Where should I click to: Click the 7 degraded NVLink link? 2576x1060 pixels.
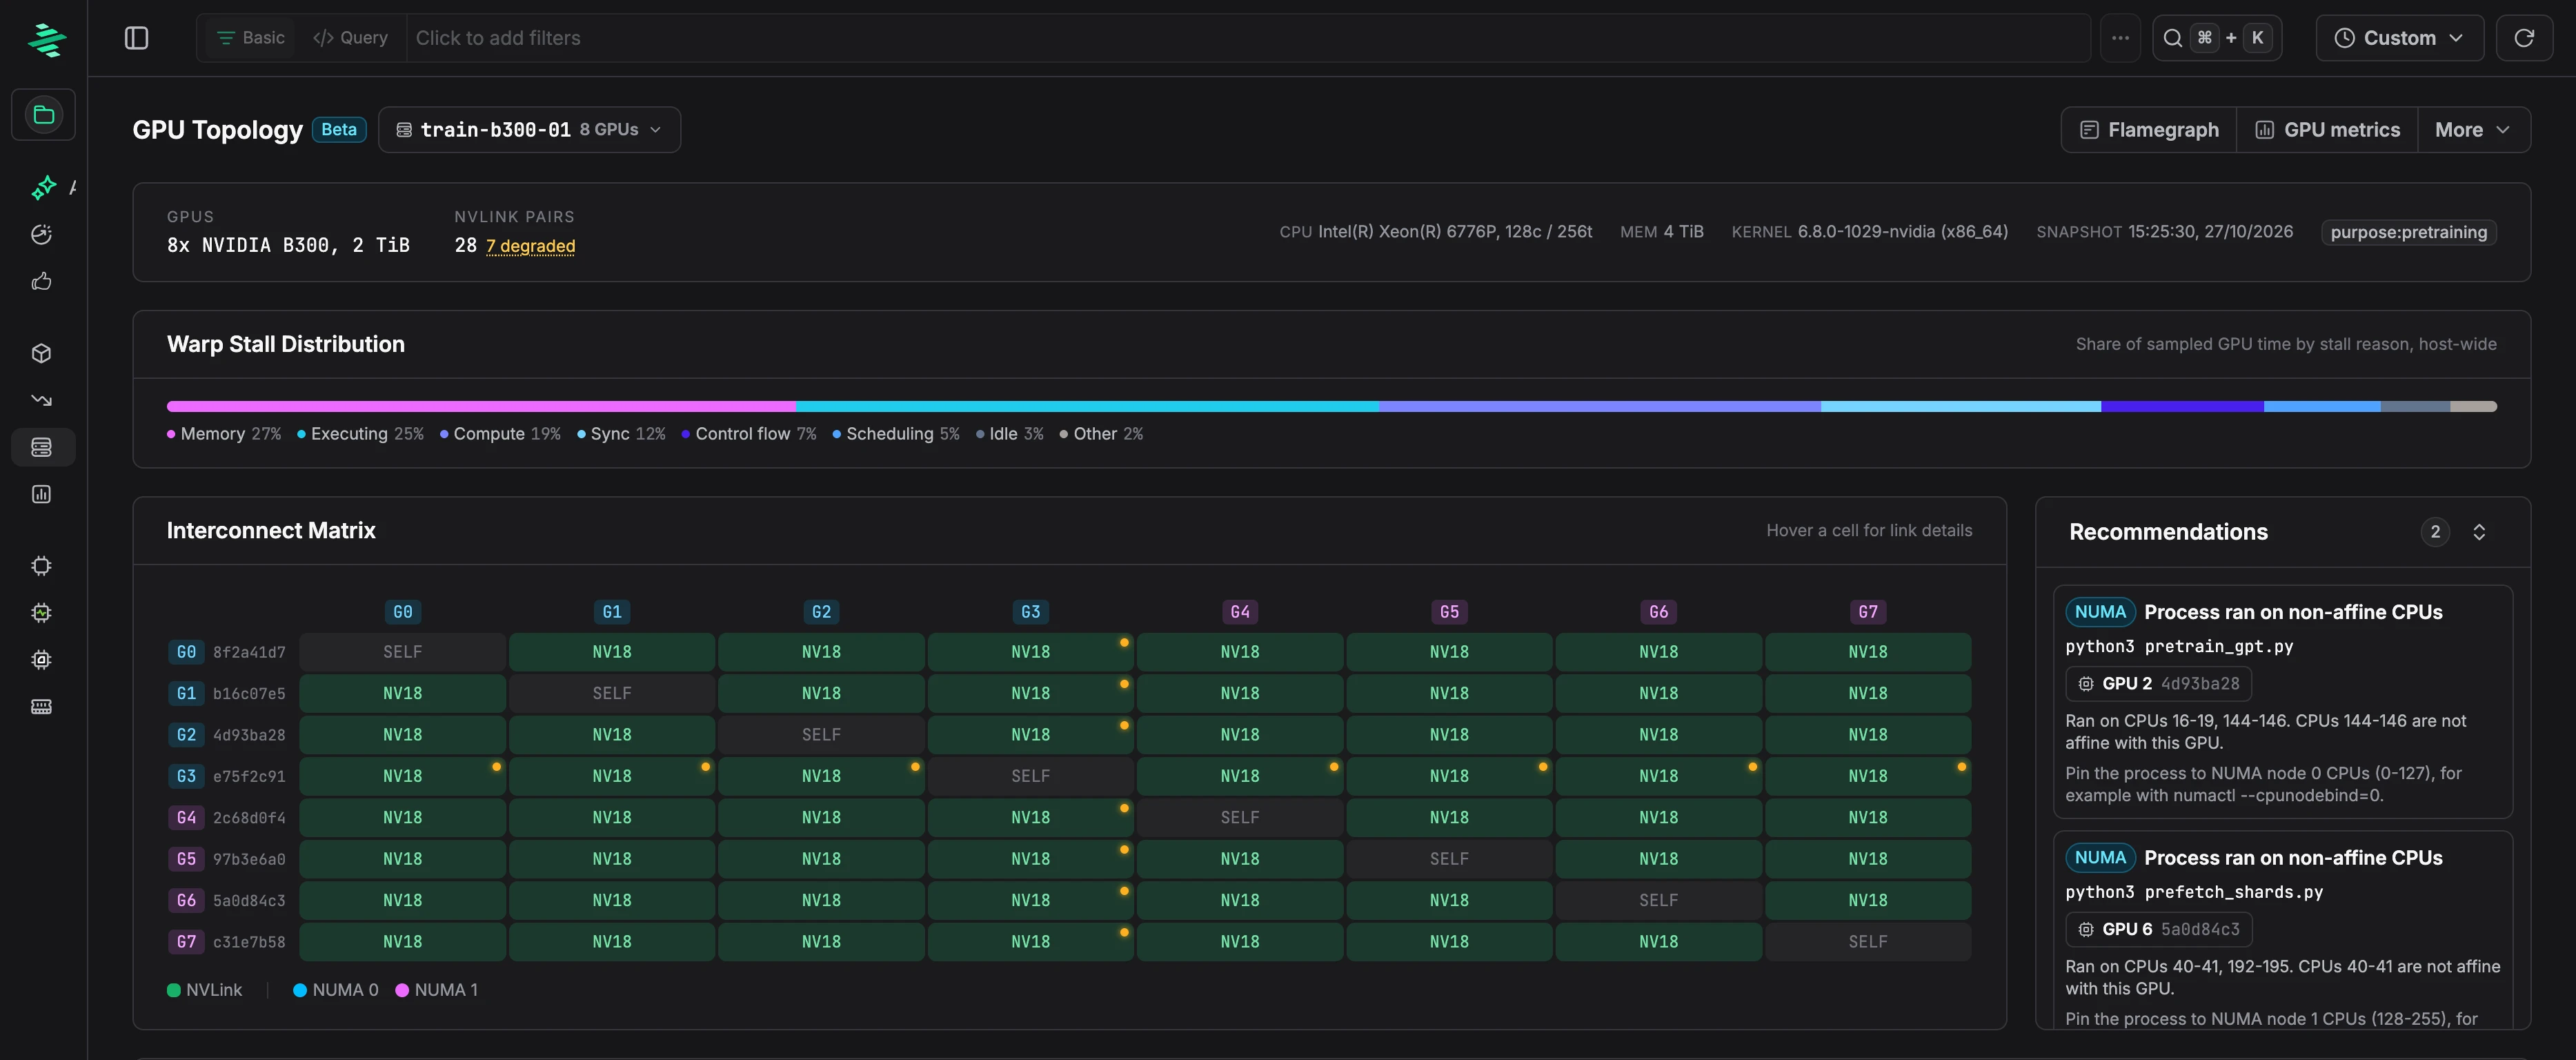(x=530, y=246)
